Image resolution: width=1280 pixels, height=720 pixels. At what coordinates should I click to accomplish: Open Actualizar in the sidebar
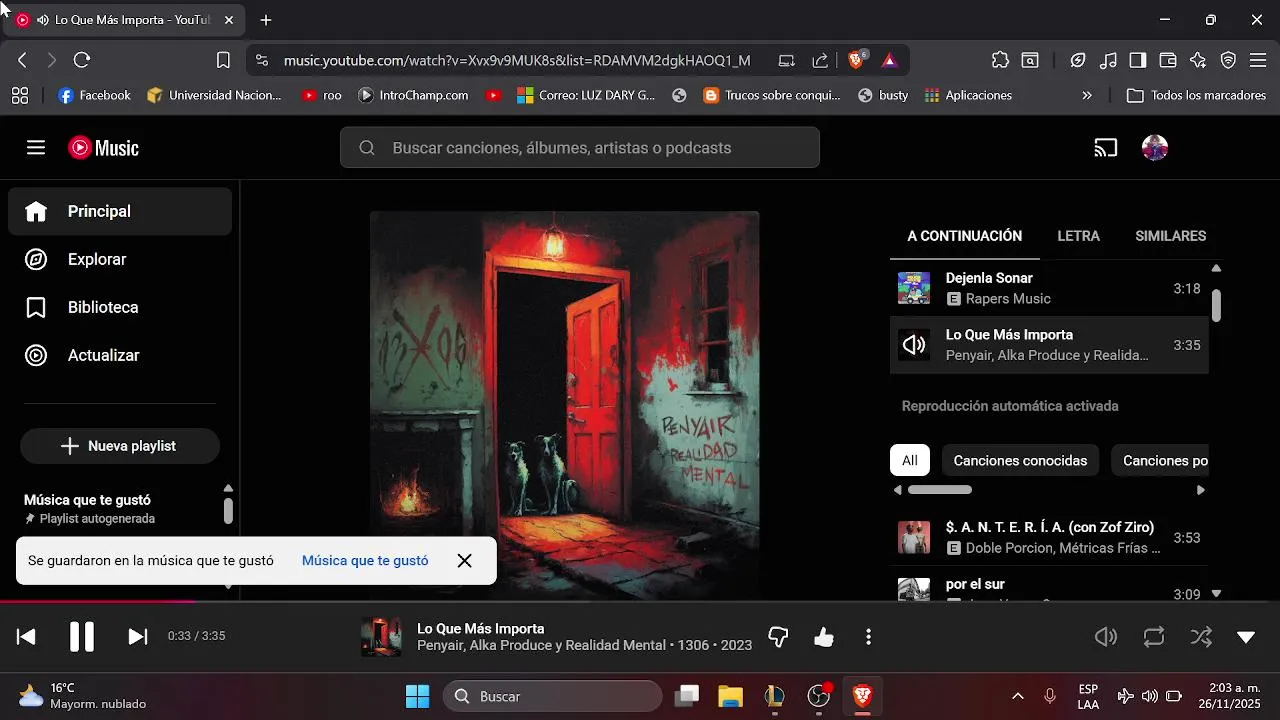click(120, 355)
